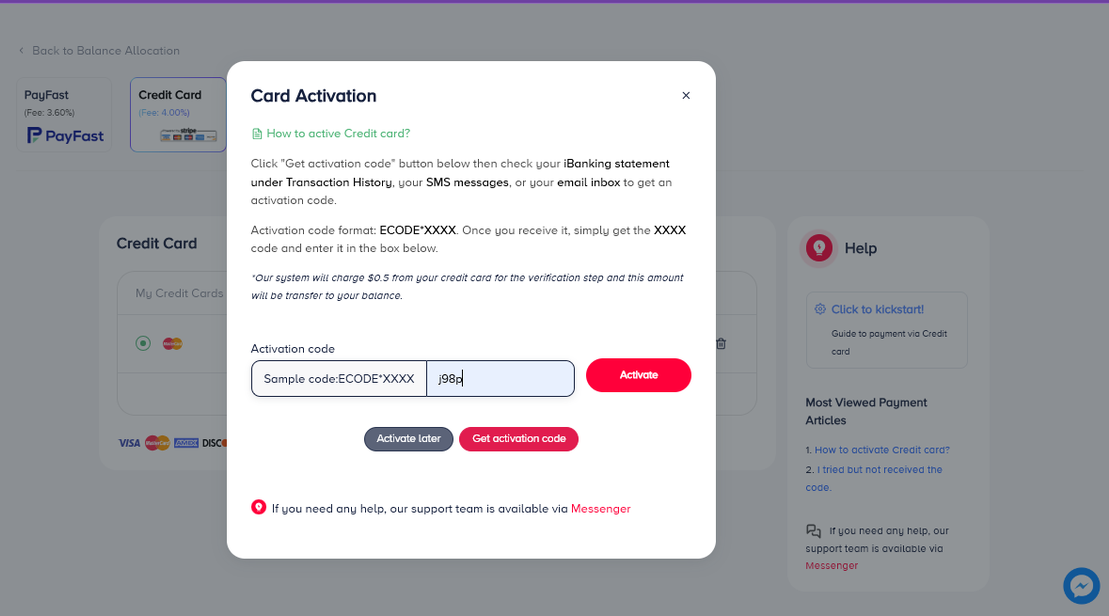The image size is (1109, 616).
Task: Select the PayFast payment method tab
Action: pos(64,115)
